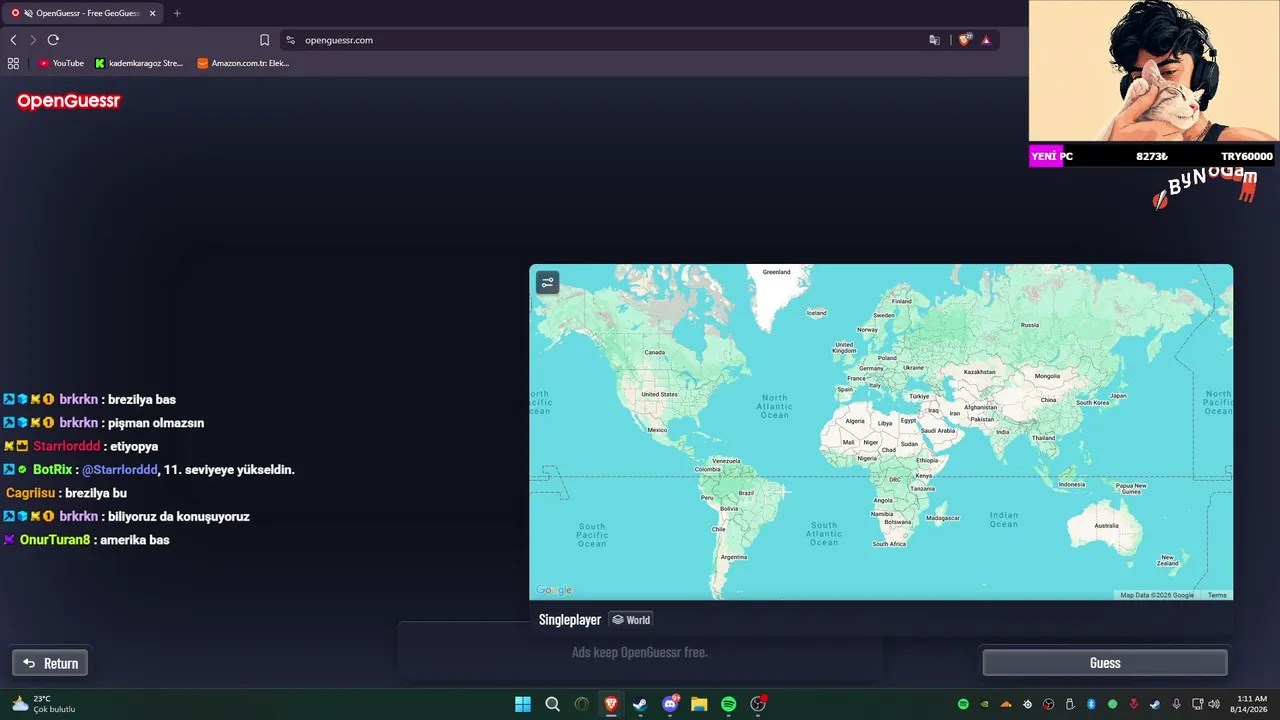Image resolution: width=1280 pixels, height=720 pixels.
Task: Click the Guess button
Action: (x=1105, y=663)
